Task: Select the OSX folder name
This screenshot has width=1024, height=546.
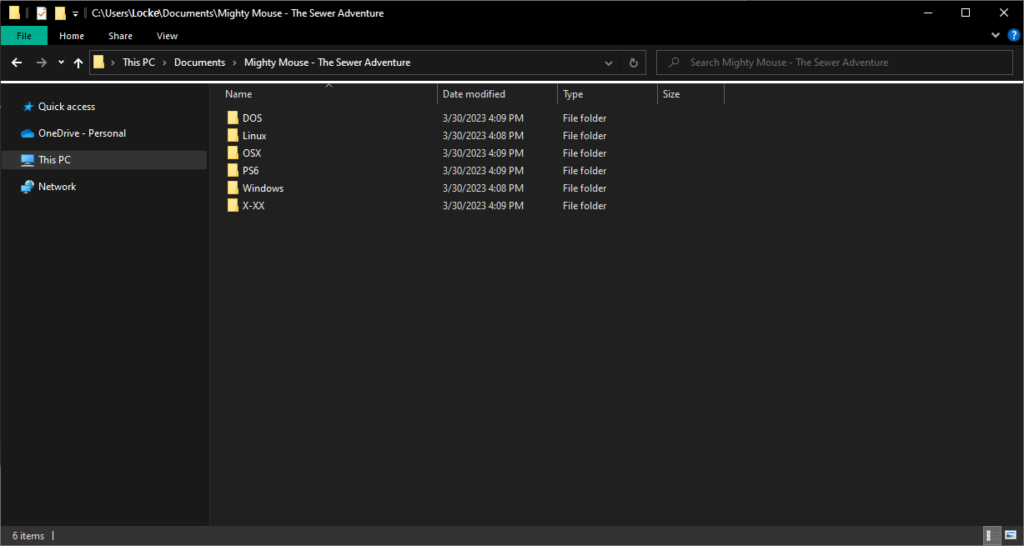Action: [251, 153]
